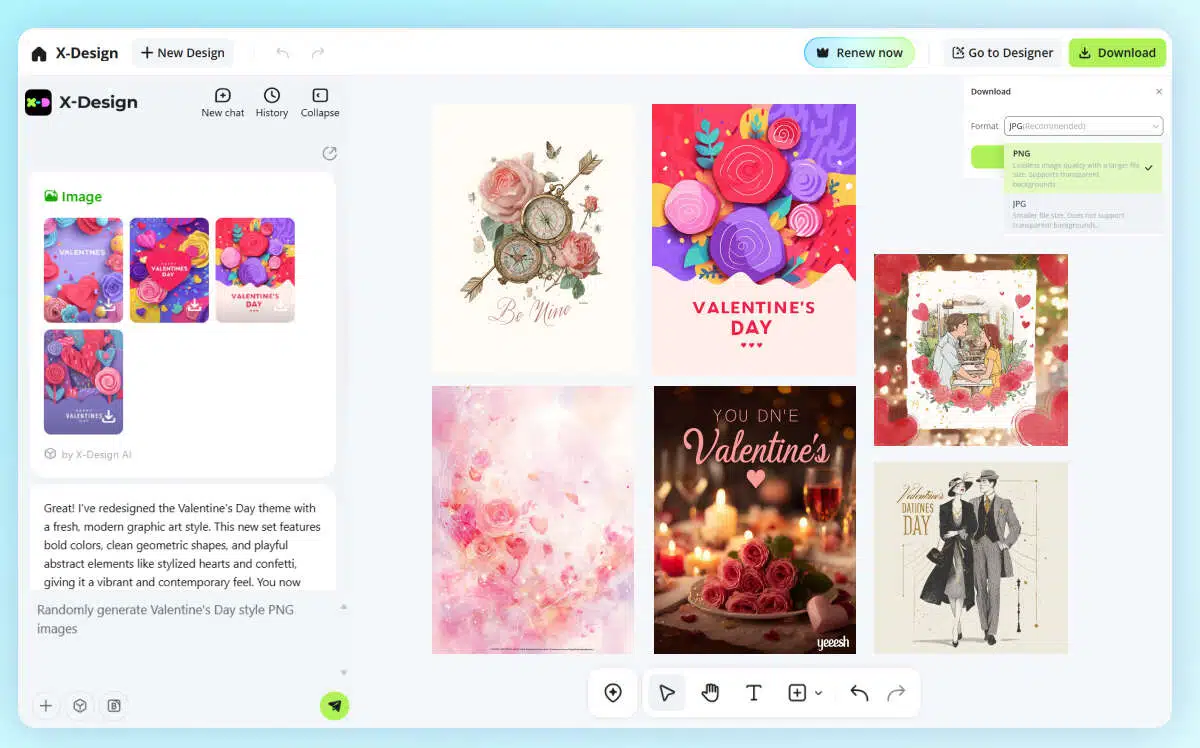Expand the add-element tool chevron
Image resolution: width=1200 pixels, height=748 pixels.
click(819, 693)
